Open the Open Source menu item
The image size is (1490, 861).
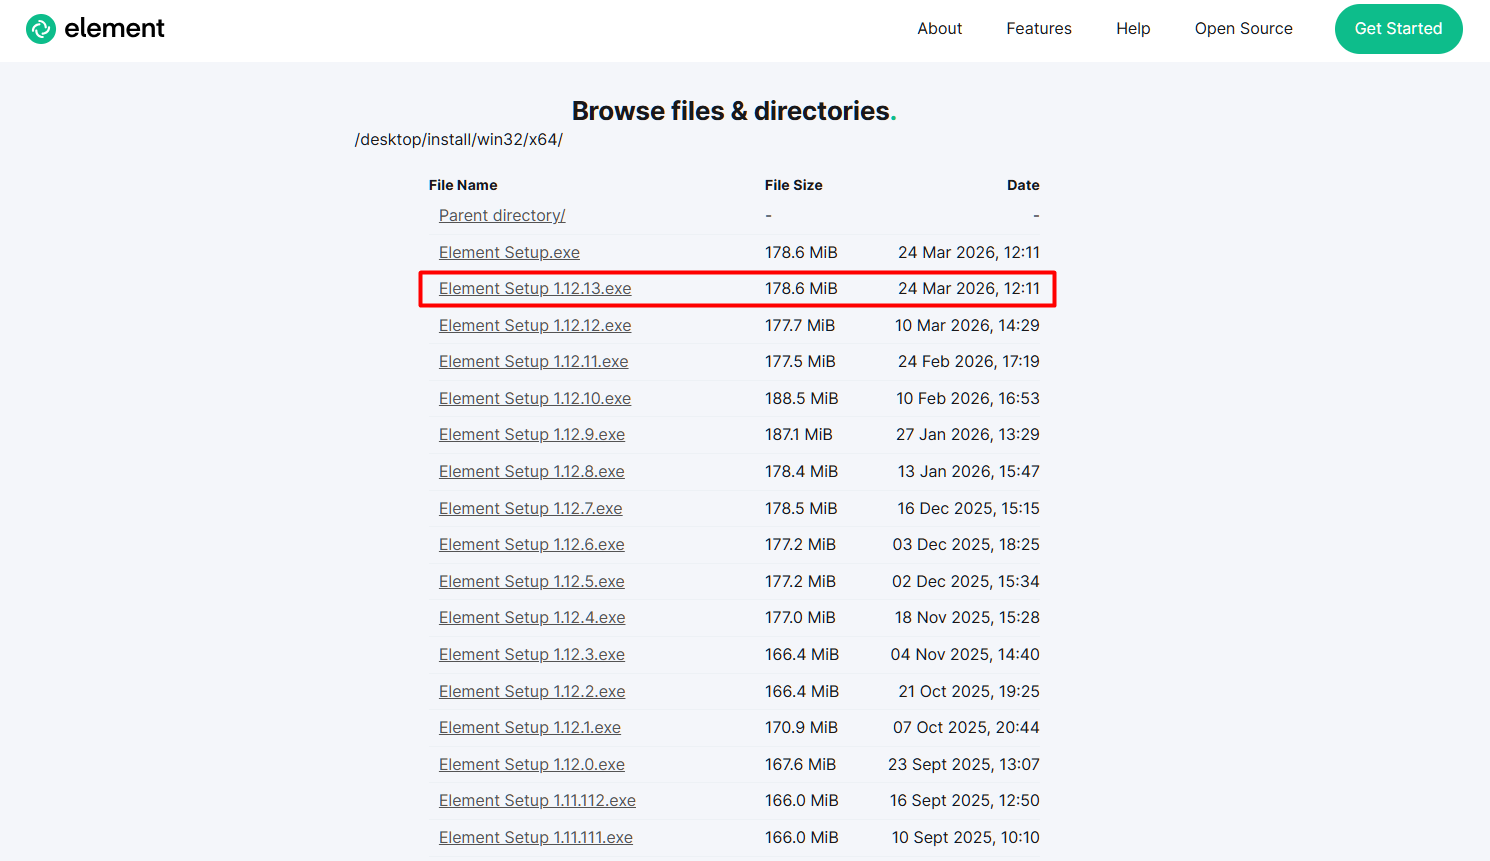point(1244,29)
